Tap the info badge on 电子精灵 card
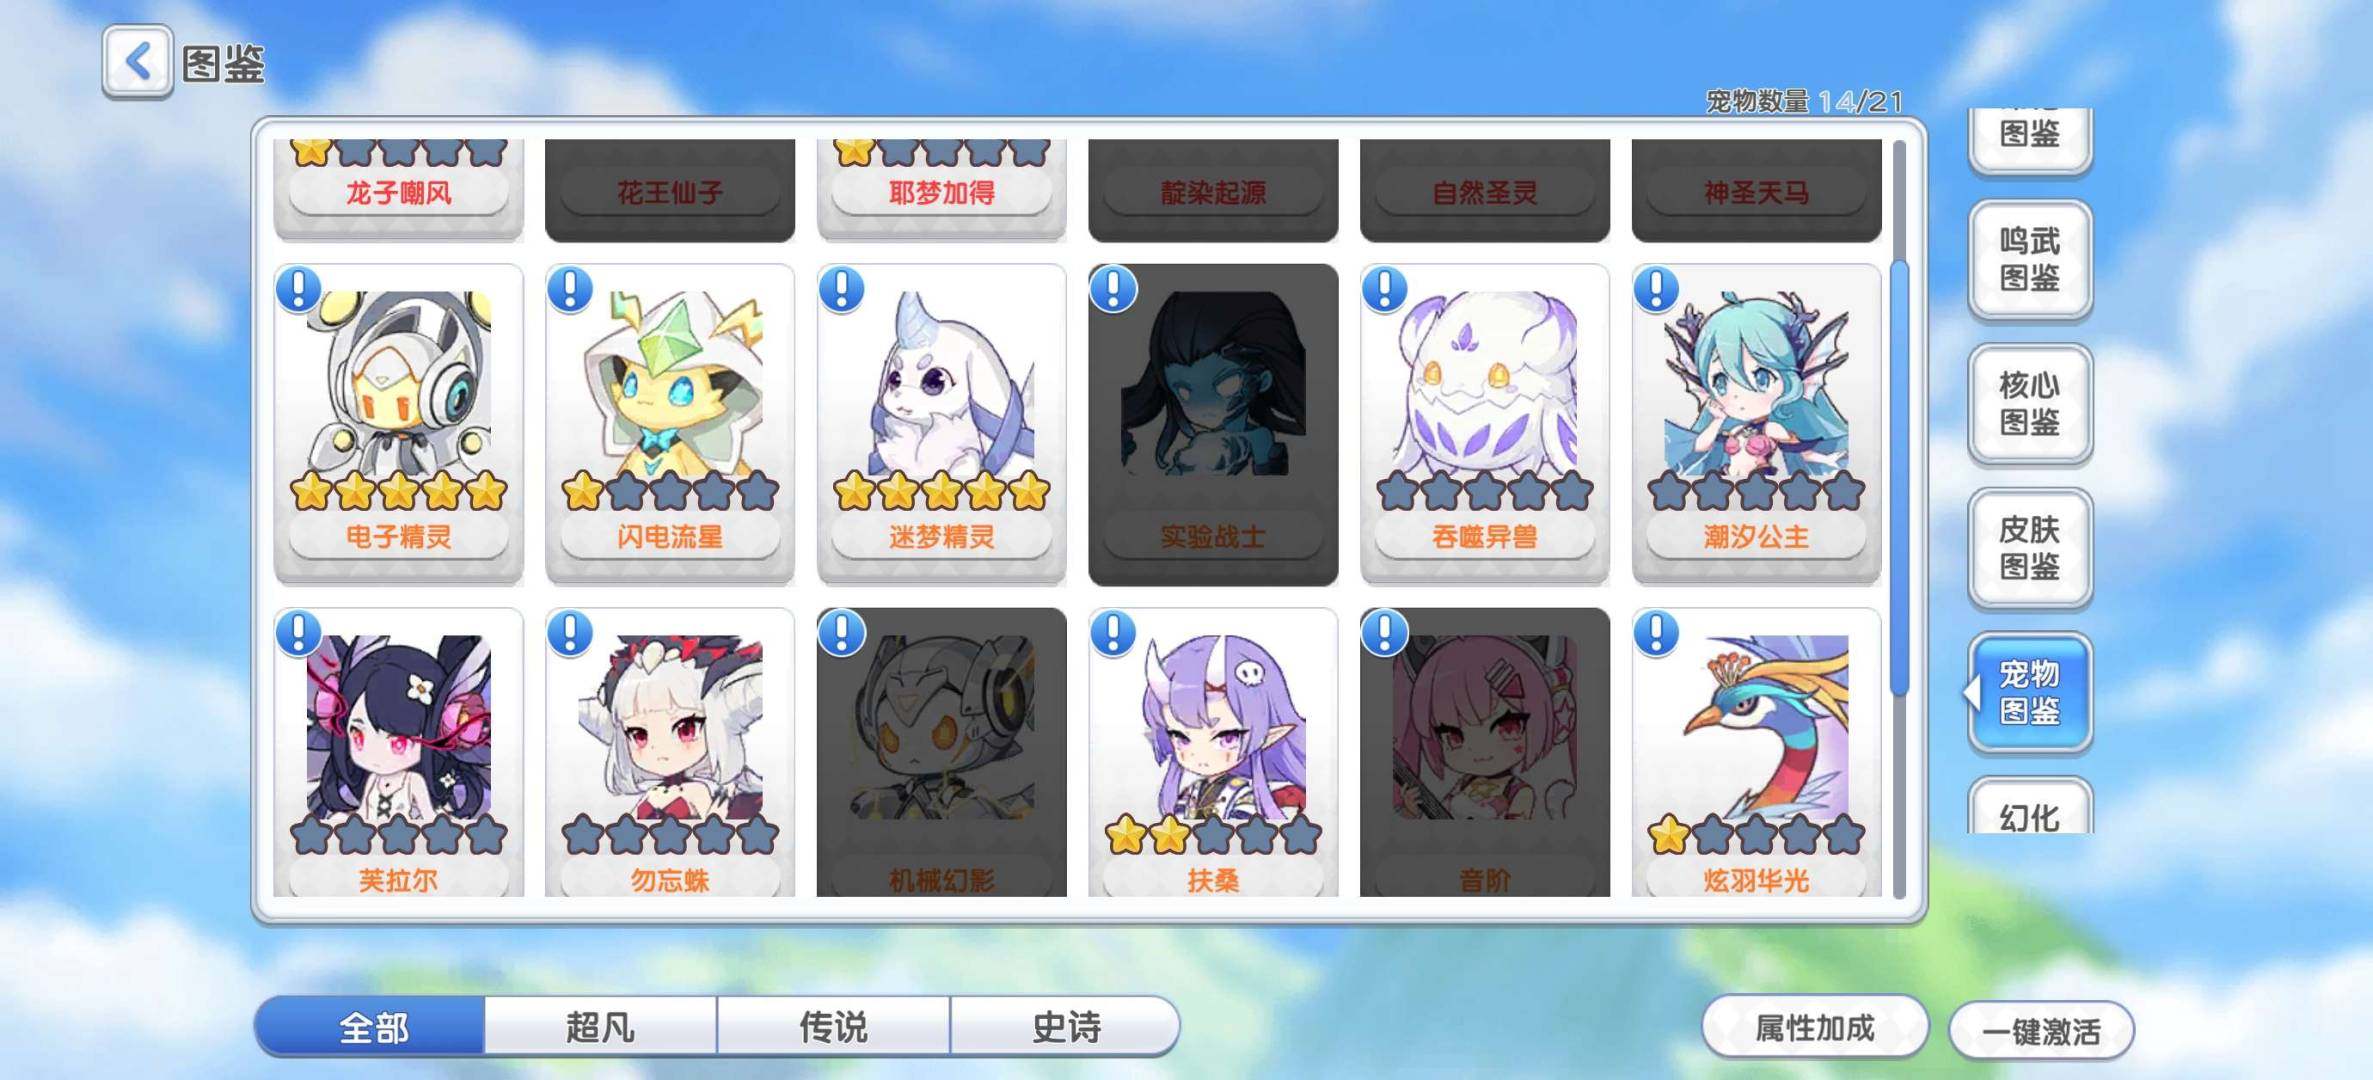Image resolution: width=2373 pixels, height=1080 pixels. [x=298, y=289]
